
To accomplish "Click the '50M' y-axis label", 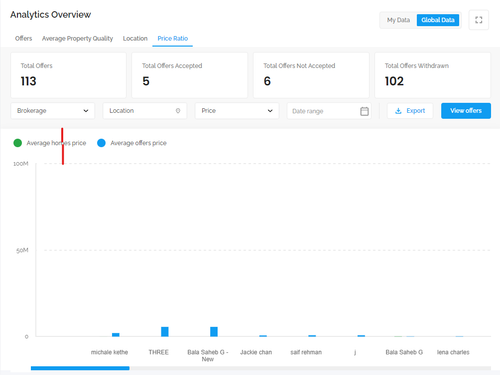I will 22,250.
